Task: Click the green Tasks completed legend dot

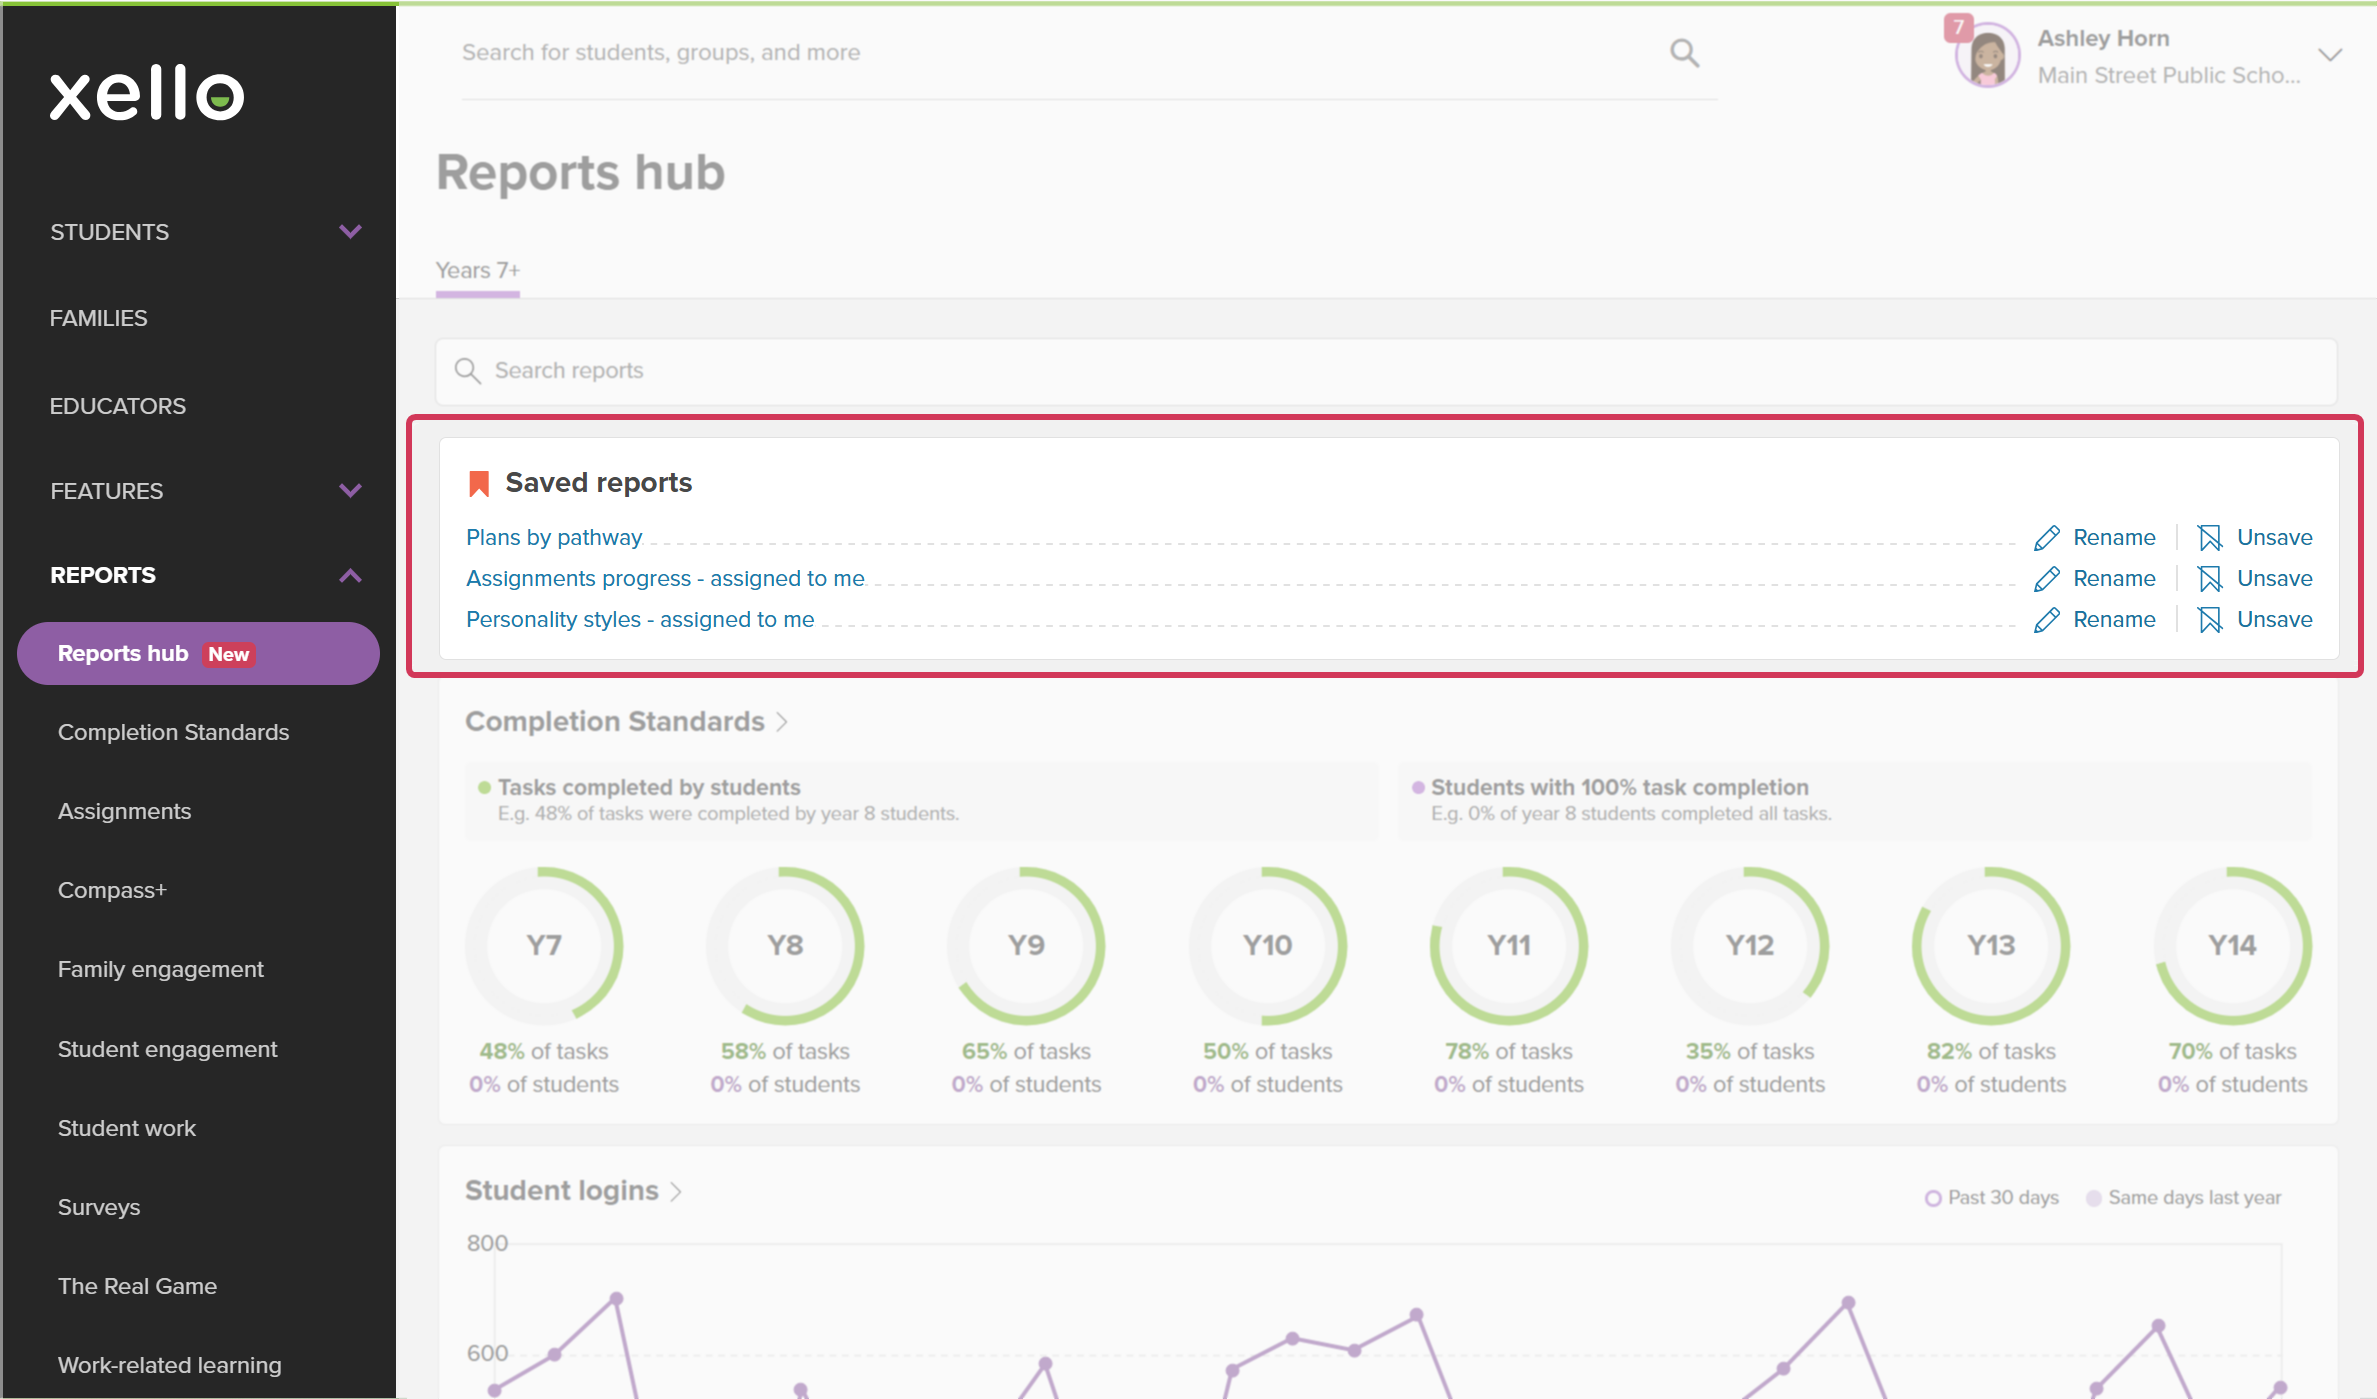Action: 485,788
